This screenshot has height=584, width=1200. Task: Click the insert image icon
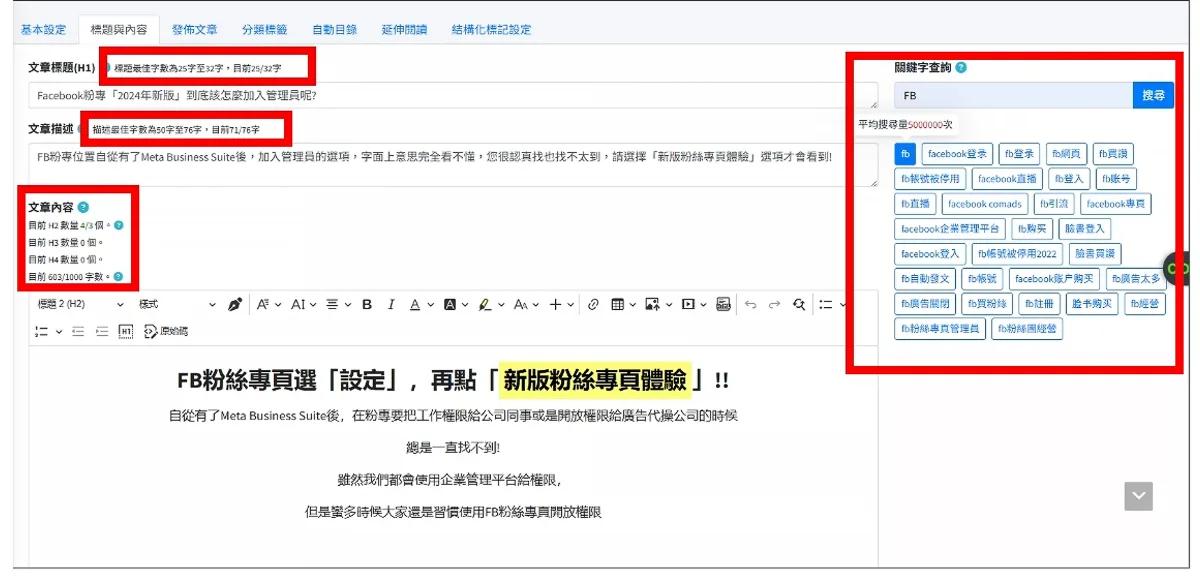(653, 305)
